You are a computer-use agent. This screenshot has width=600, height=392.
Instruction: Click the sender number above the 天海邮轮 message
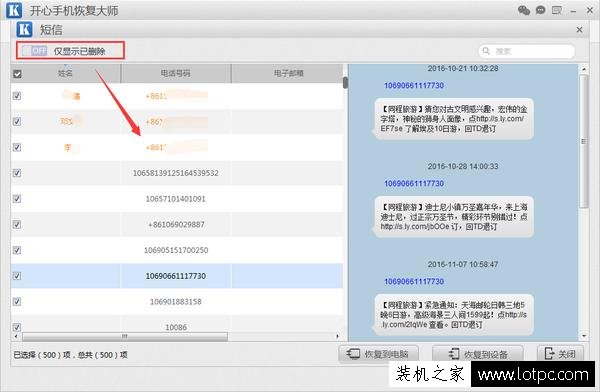[x=414, y=281]
